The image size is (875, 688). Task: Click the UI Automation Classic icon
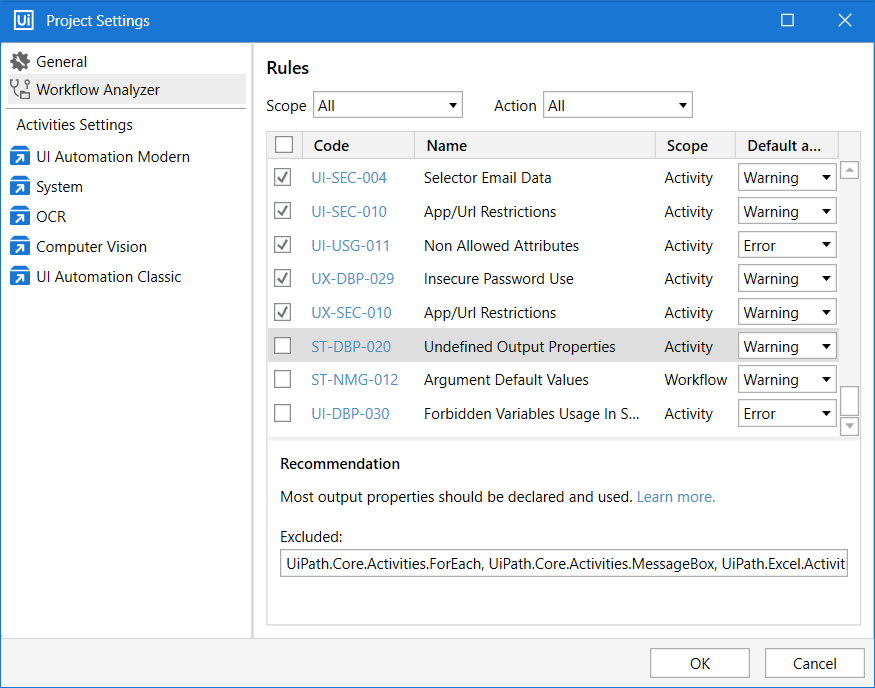click(x=20, y=277)
